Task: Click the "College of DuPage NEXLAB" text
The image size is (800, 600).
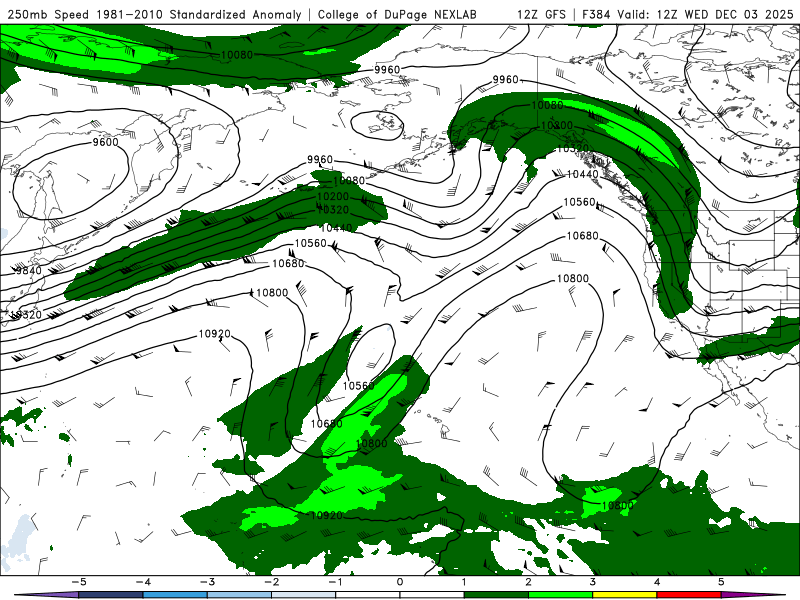Action: pyautogui.click(x=397, y=14)
